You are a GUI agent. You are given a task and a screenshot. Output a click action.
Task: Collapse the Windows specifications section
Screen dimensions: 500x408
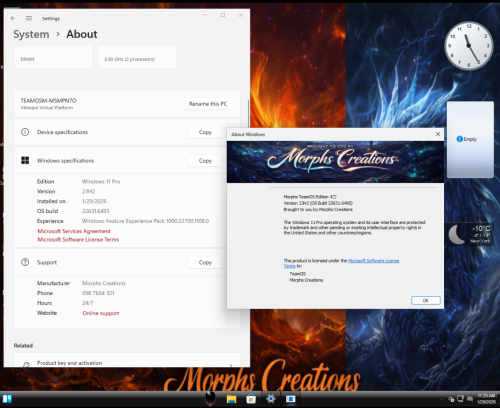click(x=127, y=161)
